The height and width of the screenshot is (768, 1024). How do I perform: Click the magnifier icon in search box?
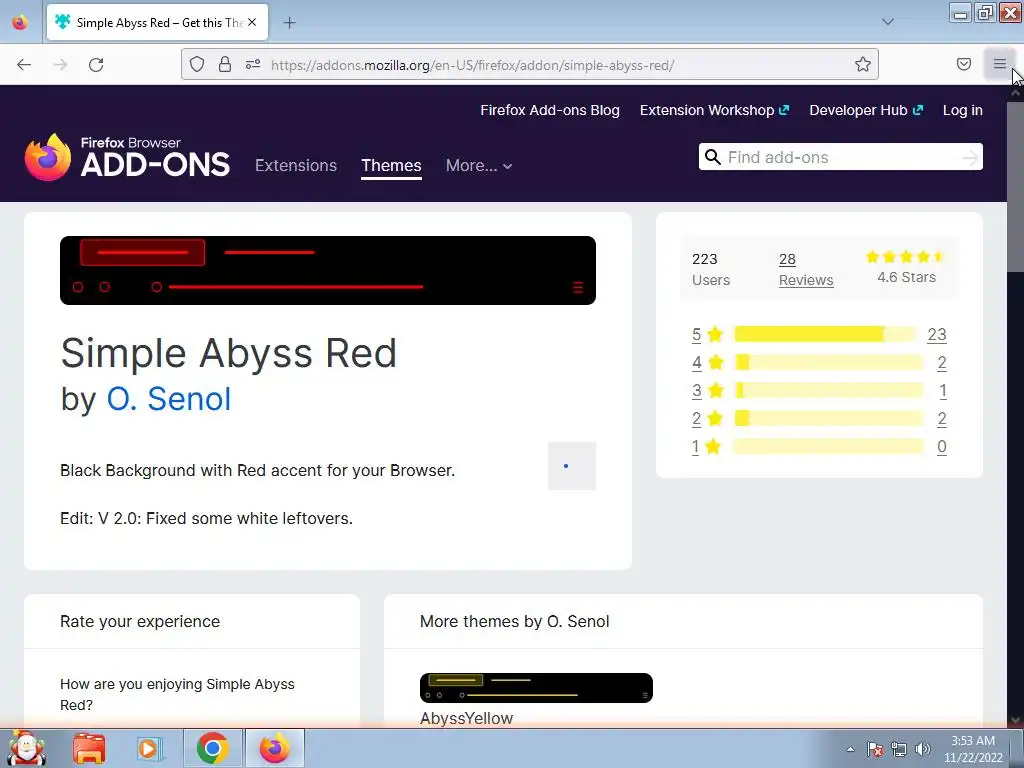click(712, 157)
